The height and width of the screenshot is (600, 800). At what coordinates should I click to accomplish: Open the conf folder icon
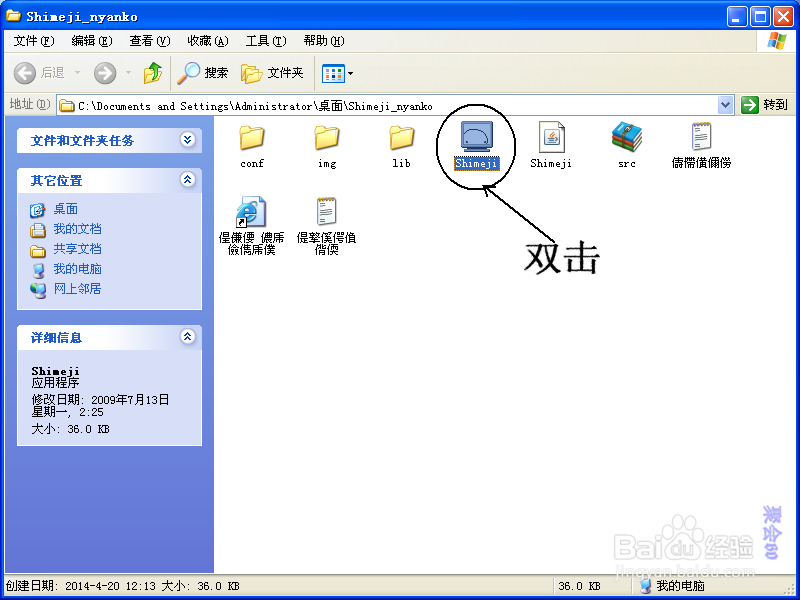click(x=252, y=137)
